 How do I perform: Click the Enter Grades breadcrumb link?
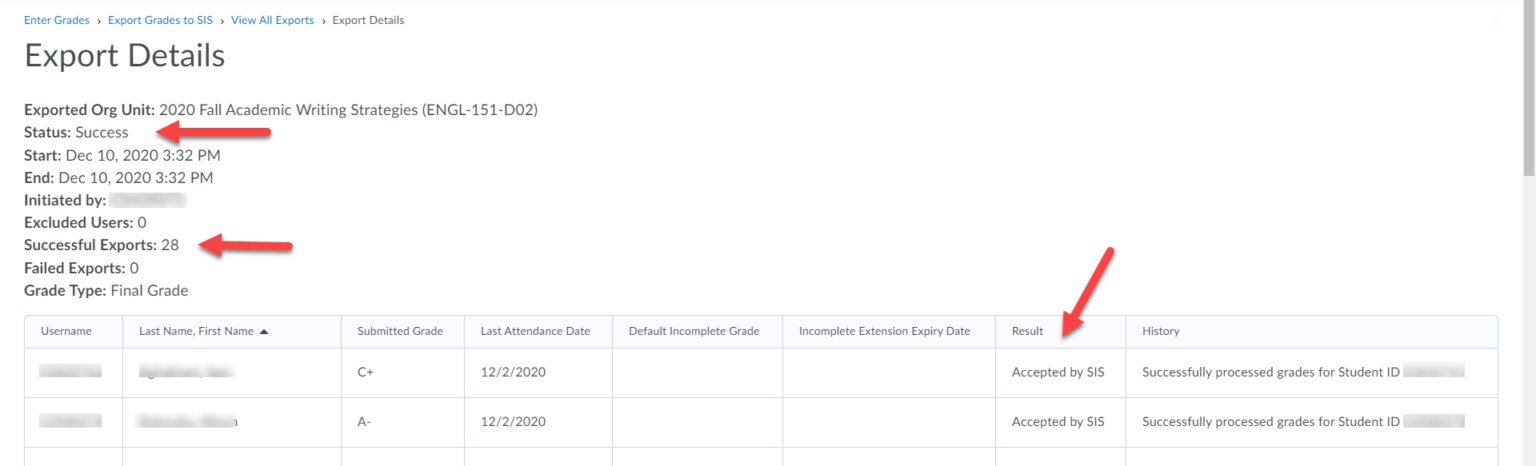click(56, 20)
